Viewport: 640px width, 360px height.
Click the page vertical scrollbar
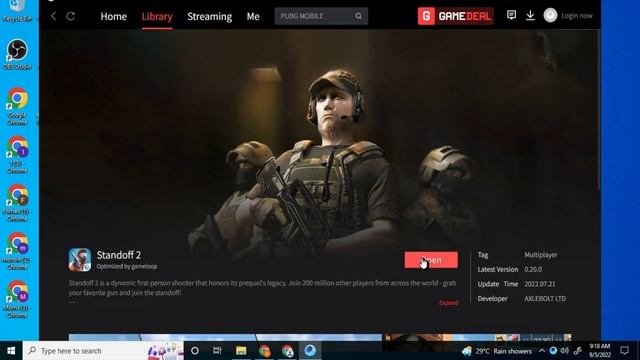(x=598, y=110)
